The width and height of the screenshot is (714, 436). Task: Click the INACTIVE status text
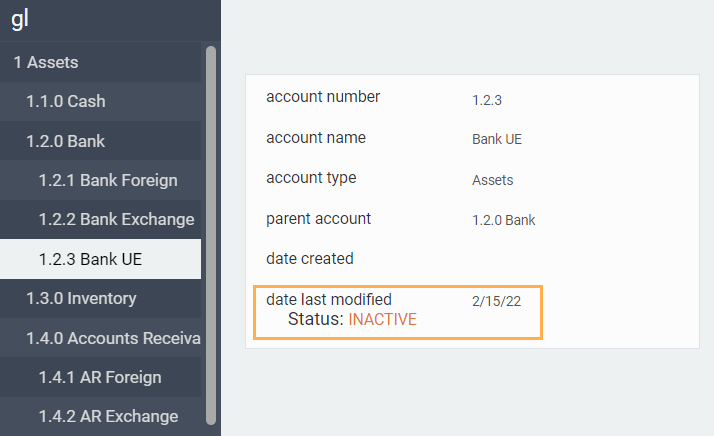point(382,320)
